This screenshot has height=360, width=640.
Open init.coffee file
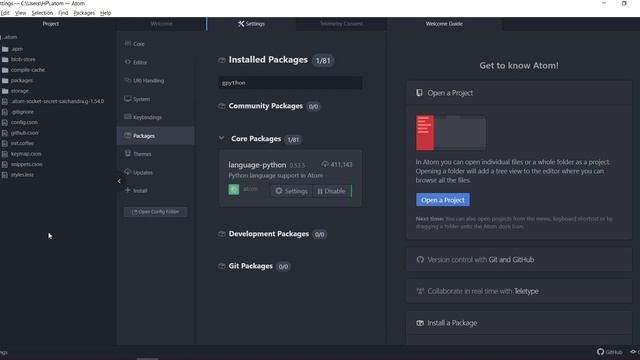[22, 143]
